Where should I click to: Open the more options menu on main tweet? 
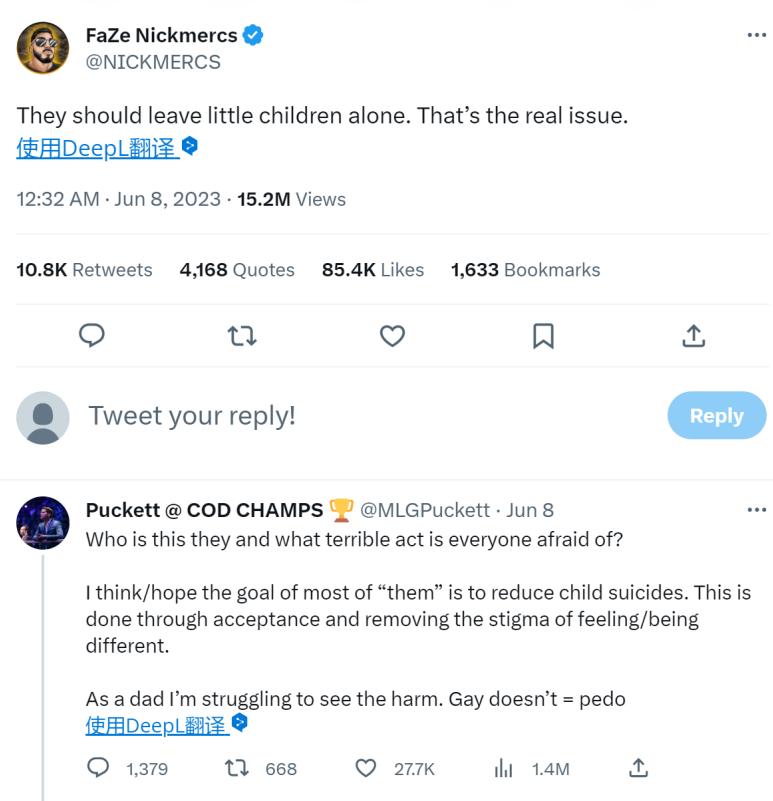[x=756, y=36]
